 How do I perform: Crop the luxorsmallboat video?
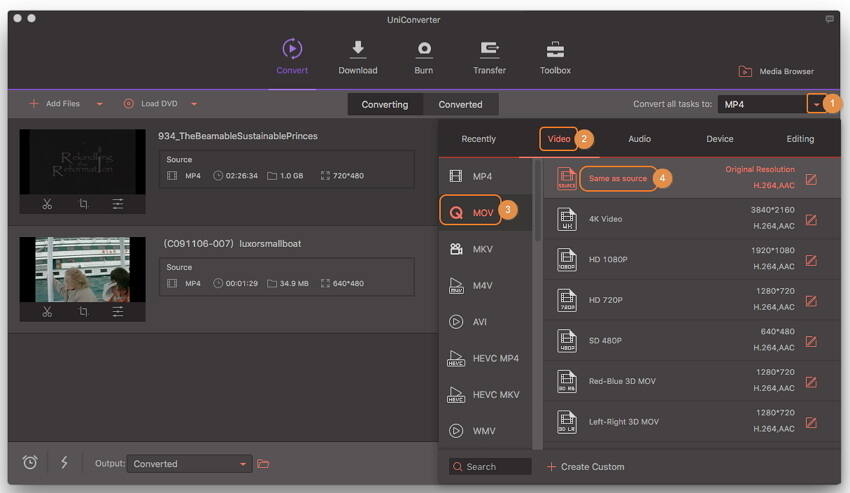click(x=83, y=312)
